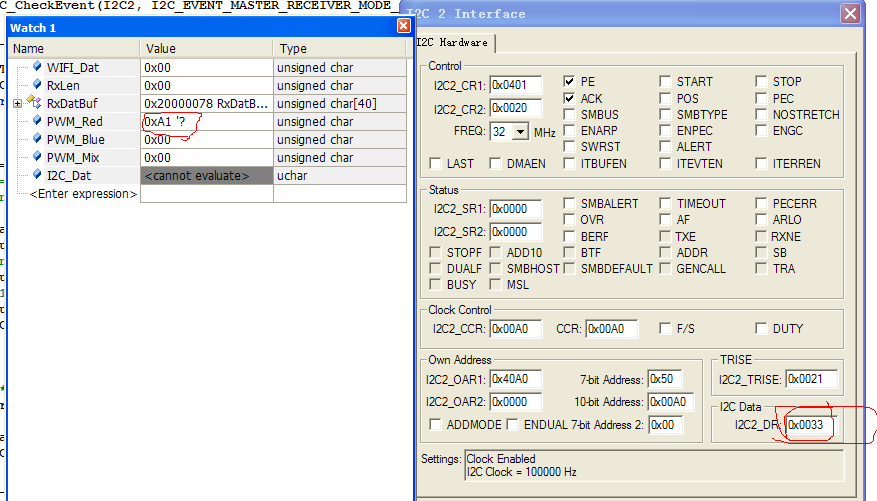Click the Name column header
This screenshot has width=877, height=501.
tap(73, 49)
